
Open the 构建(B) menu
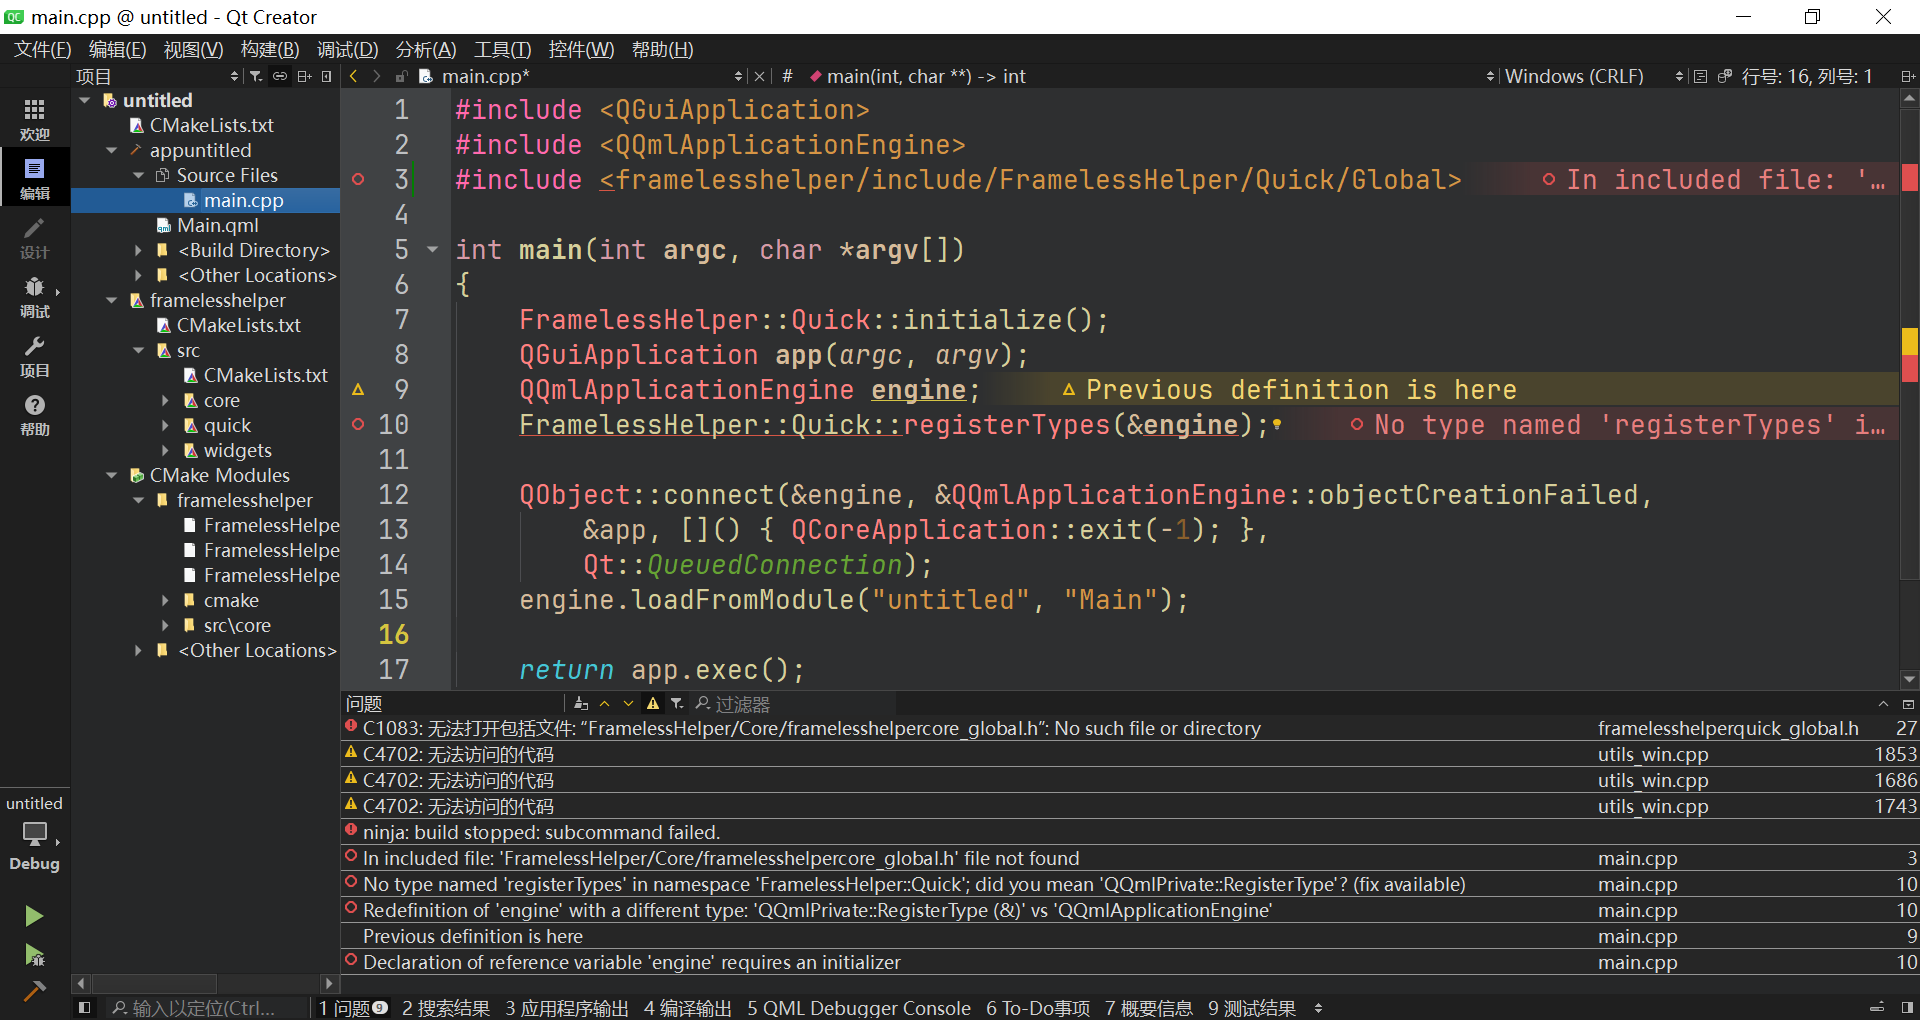pyautogui.click(x=270, y=49)
